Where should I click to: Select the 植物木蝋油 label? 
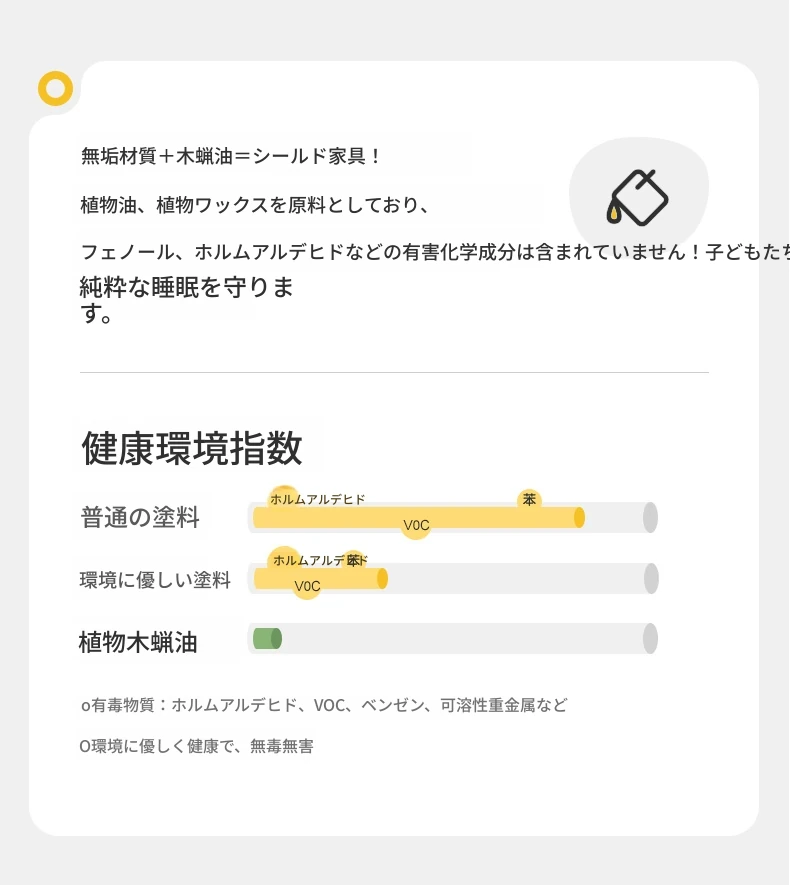pyautogui.click(x=138, y=642)
